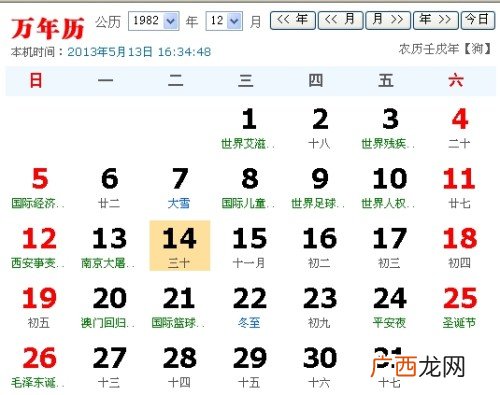Select date 30 marked 十六

coord(319,367)
